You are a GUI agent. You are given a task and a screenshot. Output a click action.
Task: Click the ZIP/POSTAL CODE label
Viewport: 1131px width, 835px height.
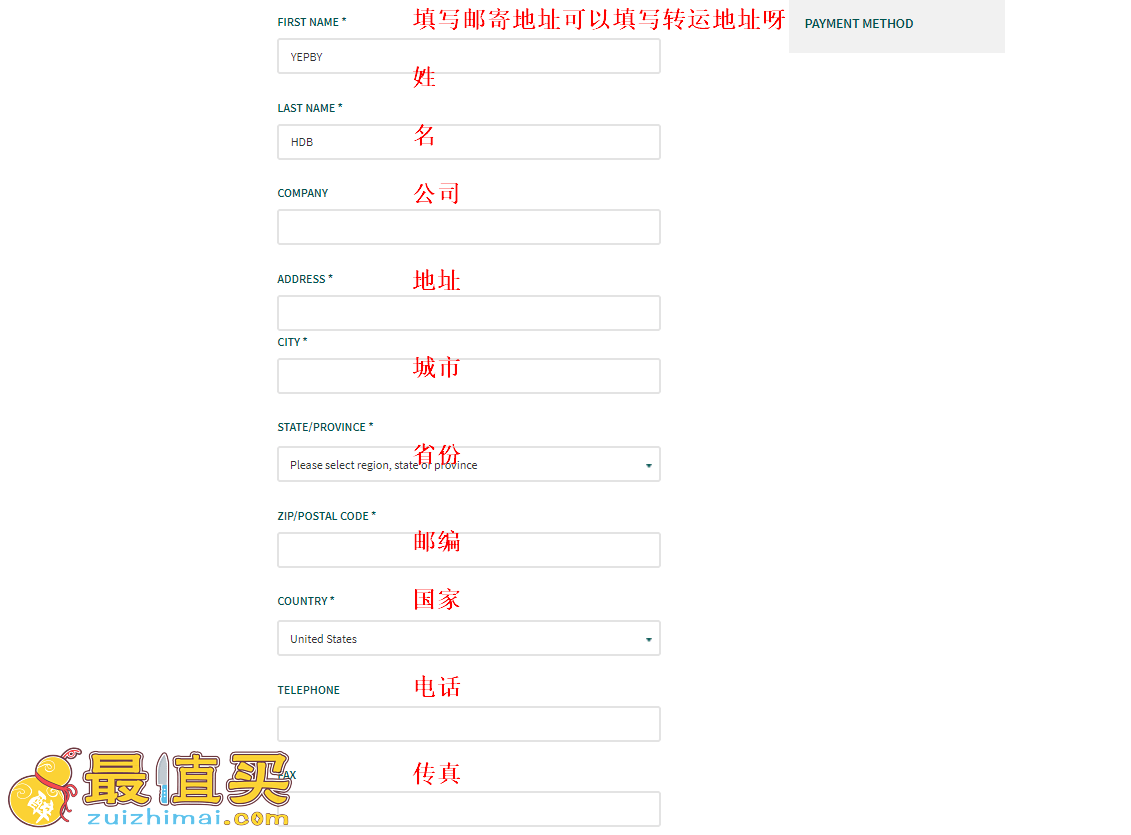[327, 516]
